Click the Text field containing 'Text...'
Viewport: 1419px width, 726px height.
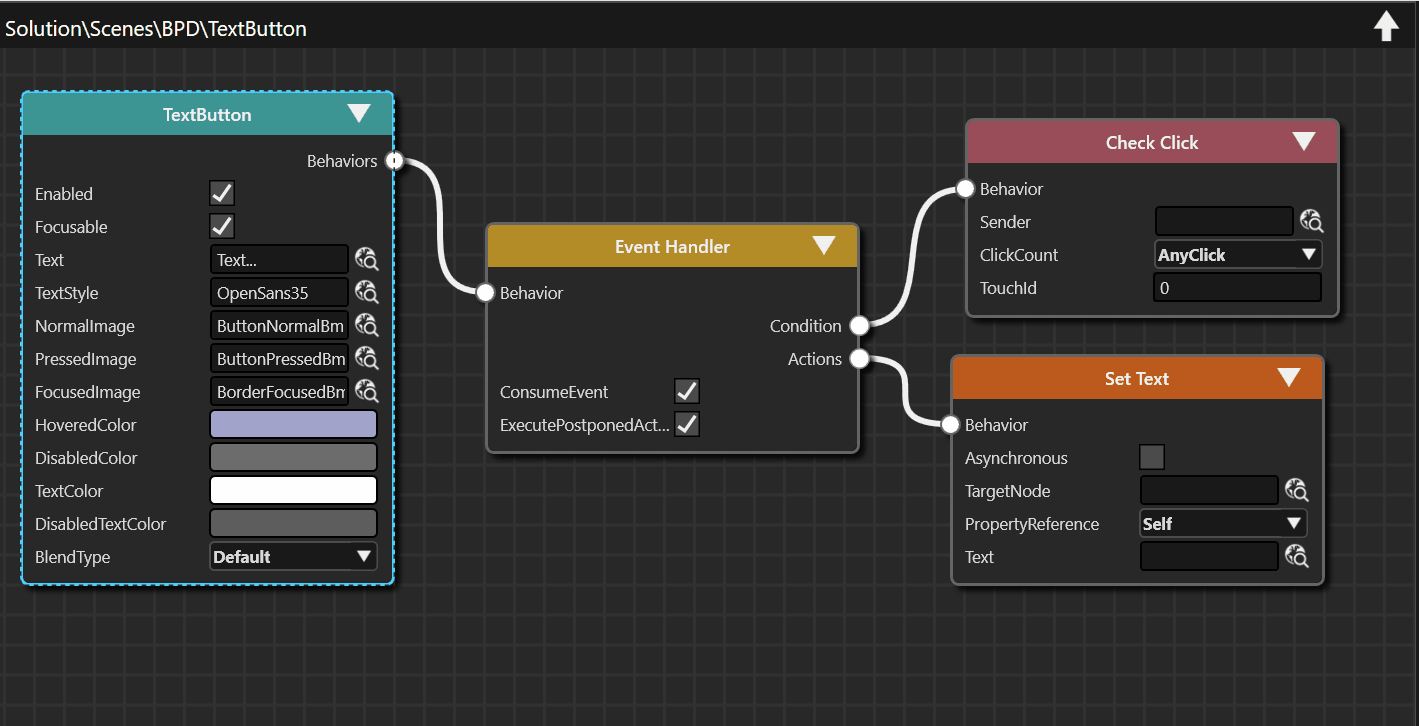(x=279, y=260)
